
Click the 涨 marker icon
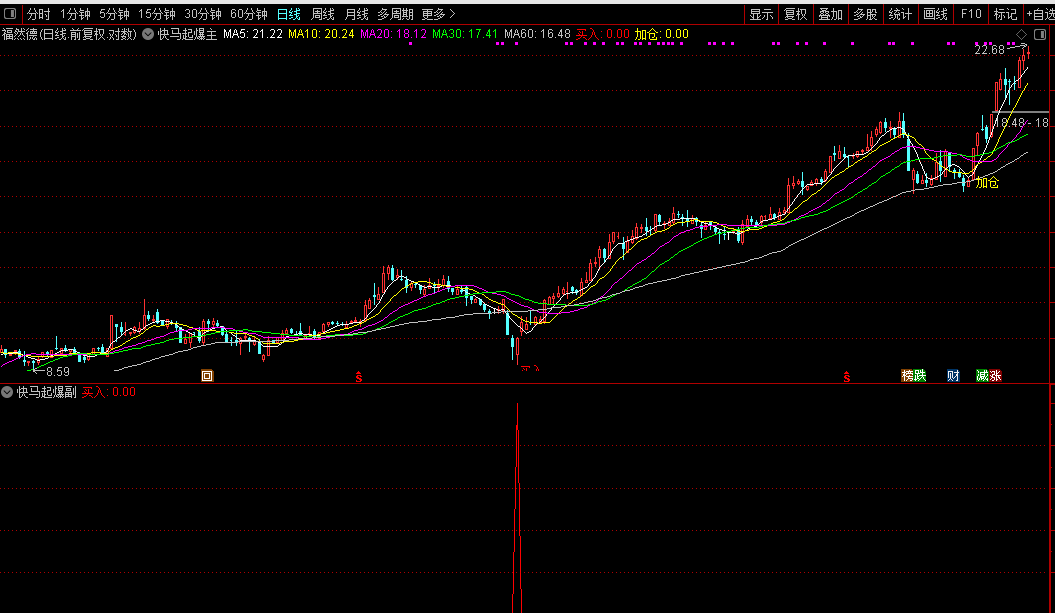tap(995, 375)
